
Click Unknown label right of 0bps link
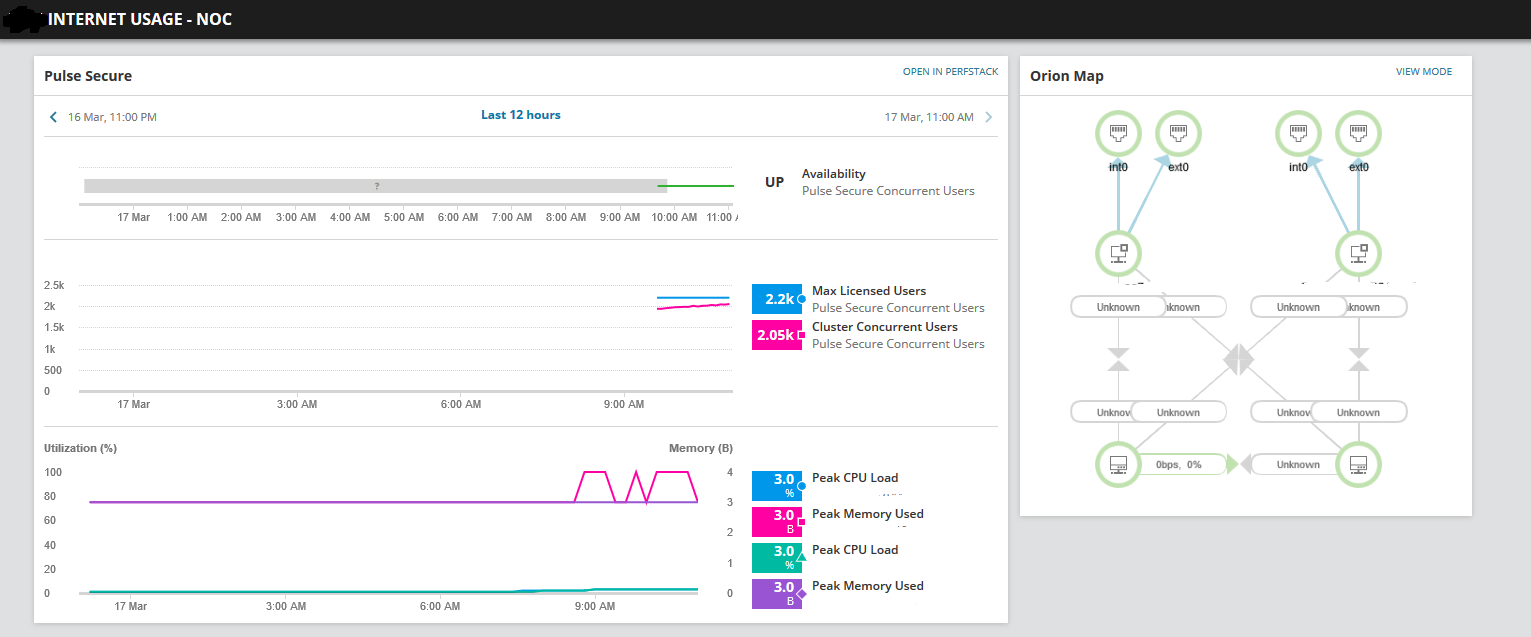pos(1298,465)
